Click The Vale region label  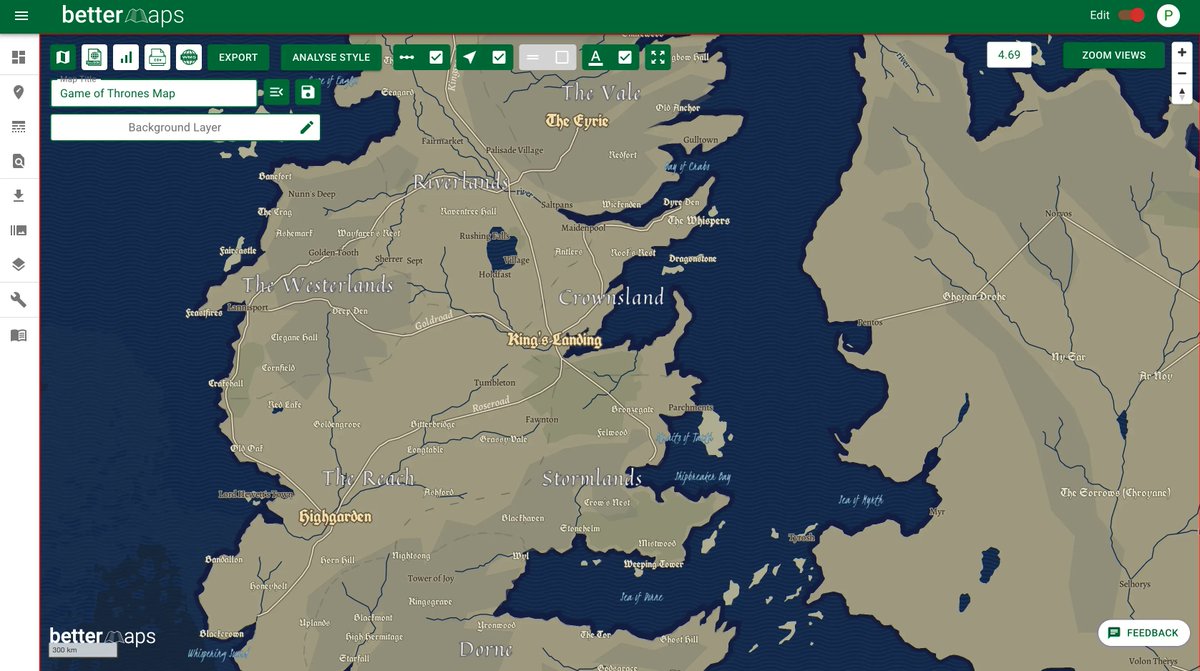pos(601,93)
